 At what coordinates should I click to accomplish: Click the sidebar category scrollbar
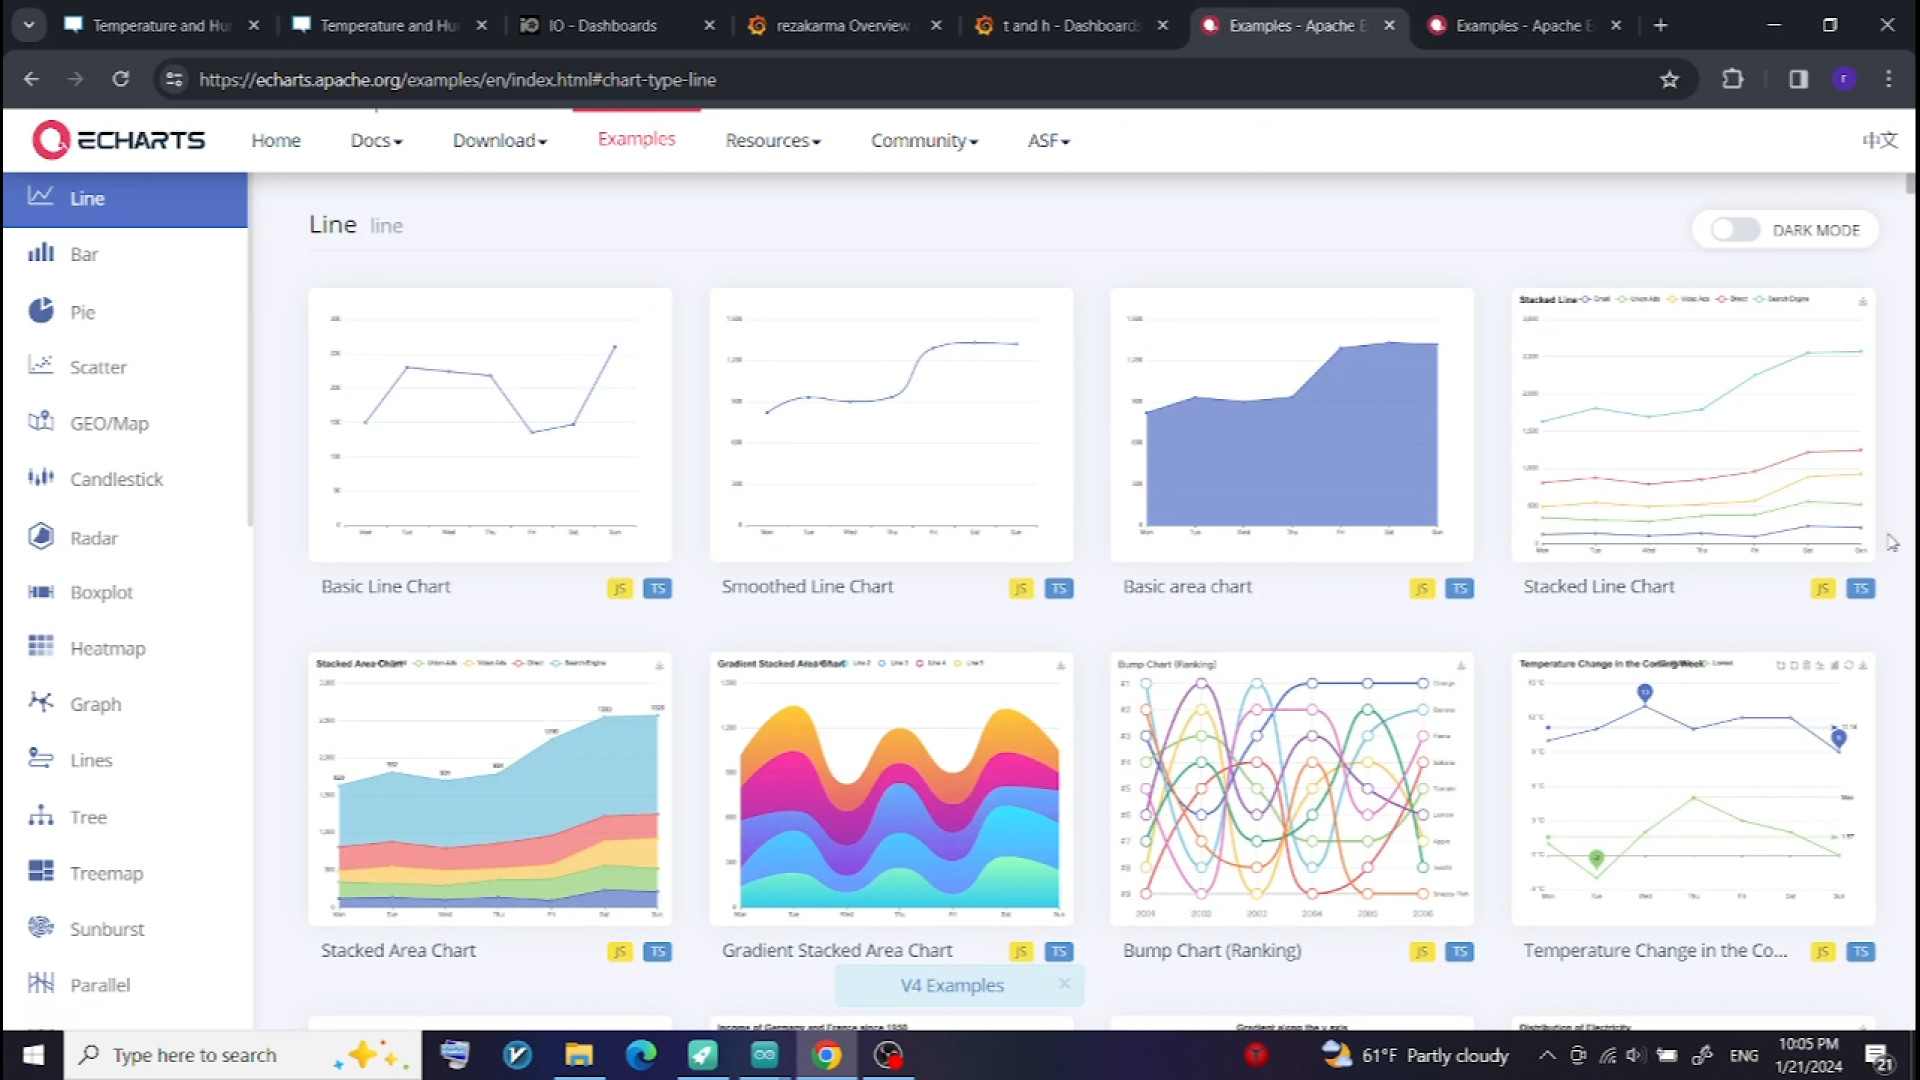[x=250, y=350]
